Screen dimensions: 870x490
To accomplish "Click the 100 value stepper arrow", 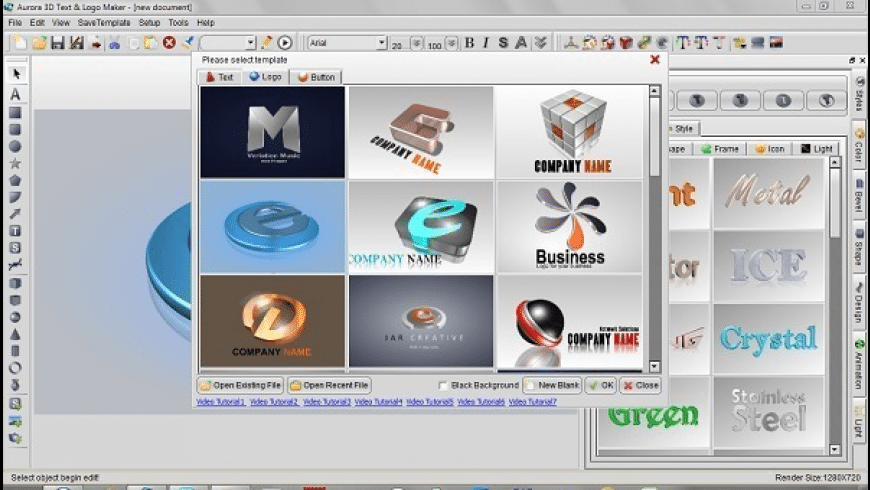I will click(452, 43).
